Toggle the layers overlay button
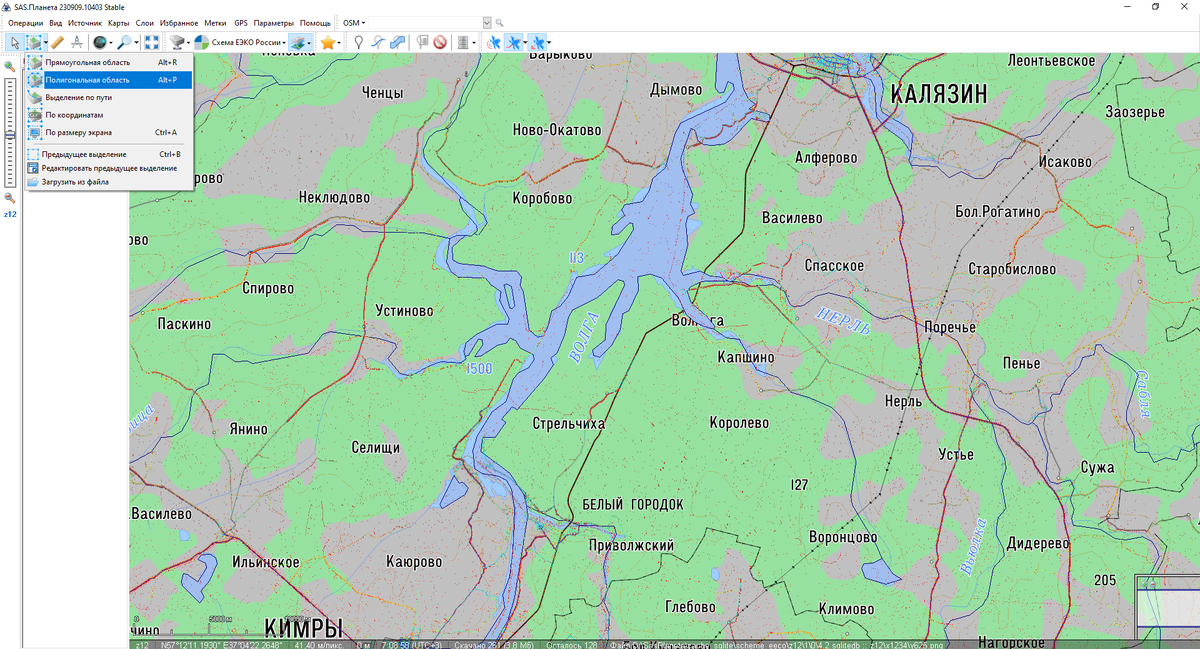 tap(300, 42)
